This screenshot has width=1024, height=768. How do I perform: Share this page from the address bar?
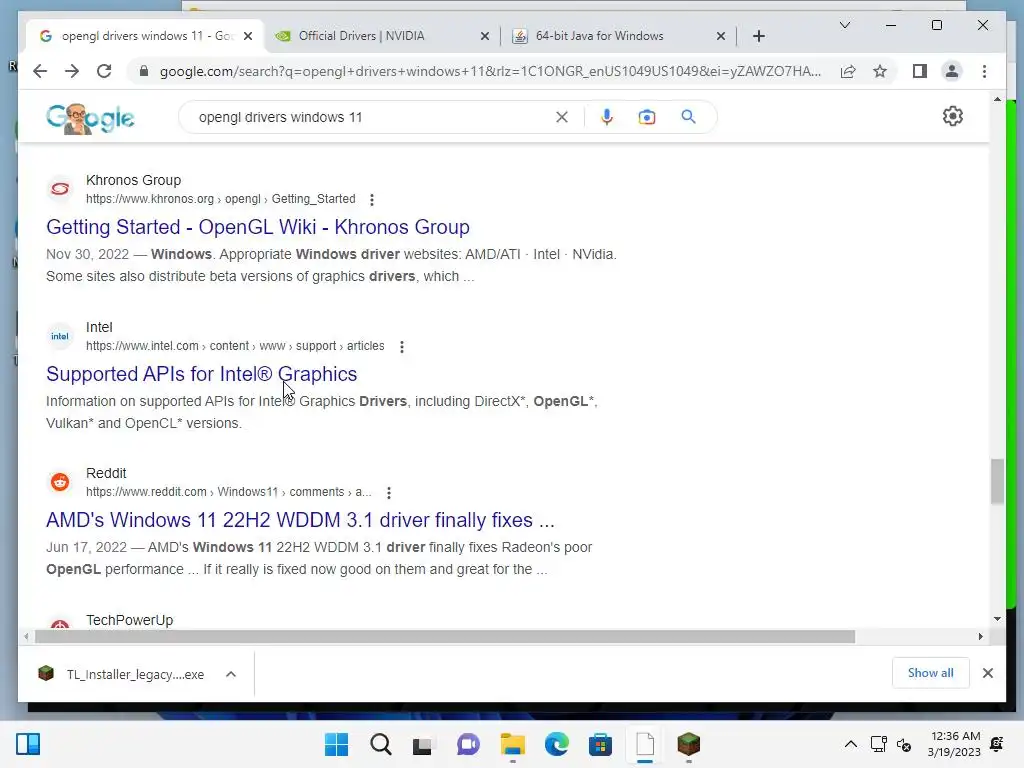[x=848, y=71]
